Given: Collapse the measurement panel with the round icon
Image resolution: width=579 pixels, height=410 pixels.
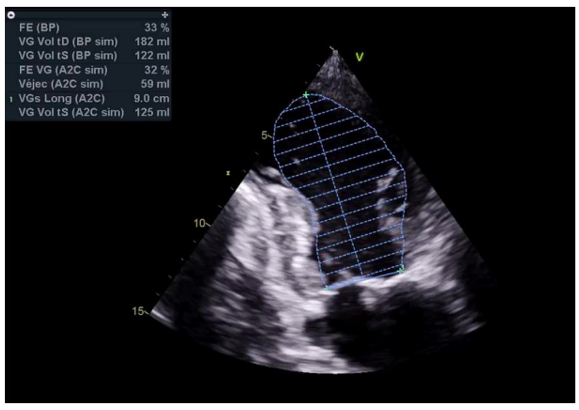Looking at the screenshot, I should pyautogui.click(x=11, y=15).
